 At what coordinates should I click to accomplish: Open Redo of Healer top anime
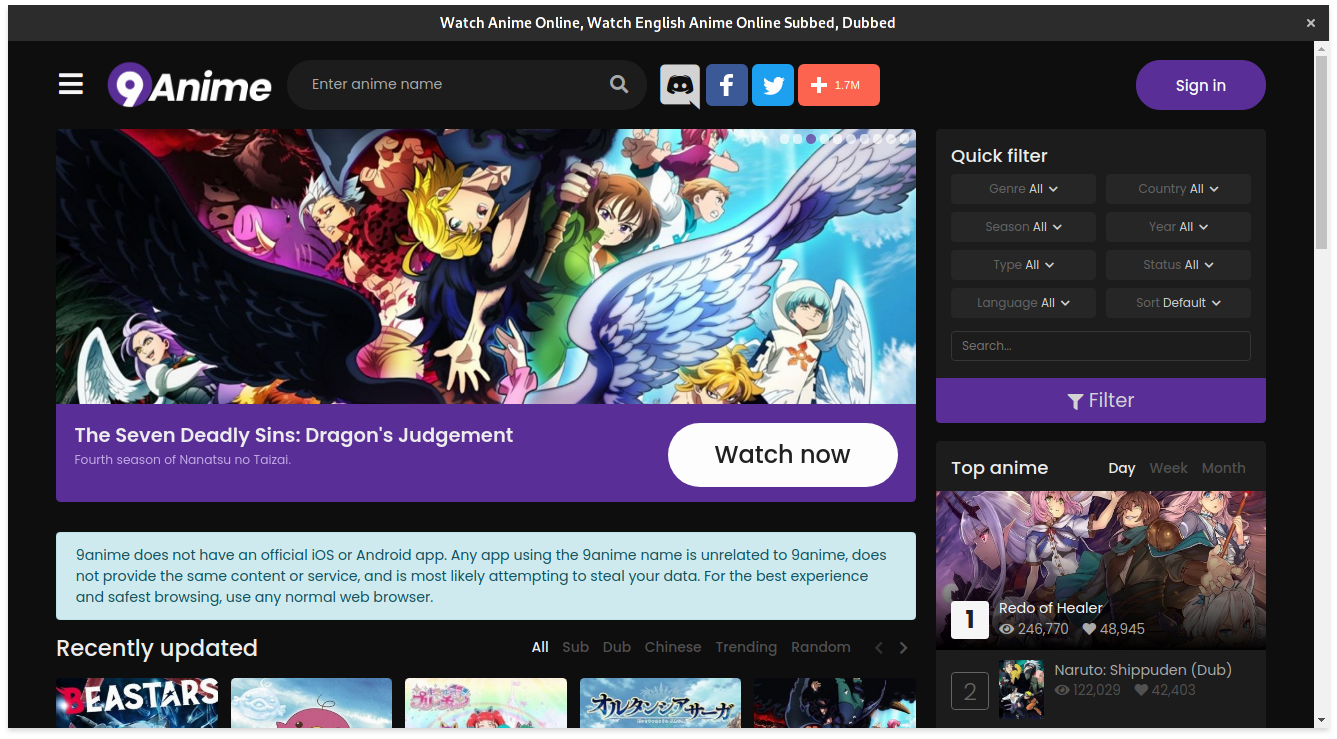tap(1051, 608)
